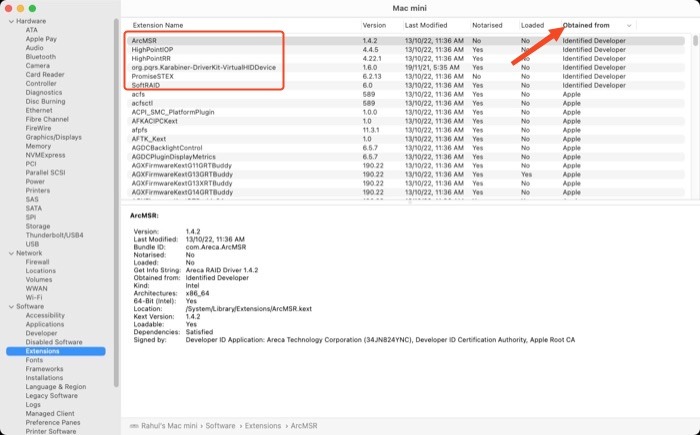The width and height of the screenshot is (700, 435).
Task: Select Logs under Software
Action: click(x=33, y=405)
